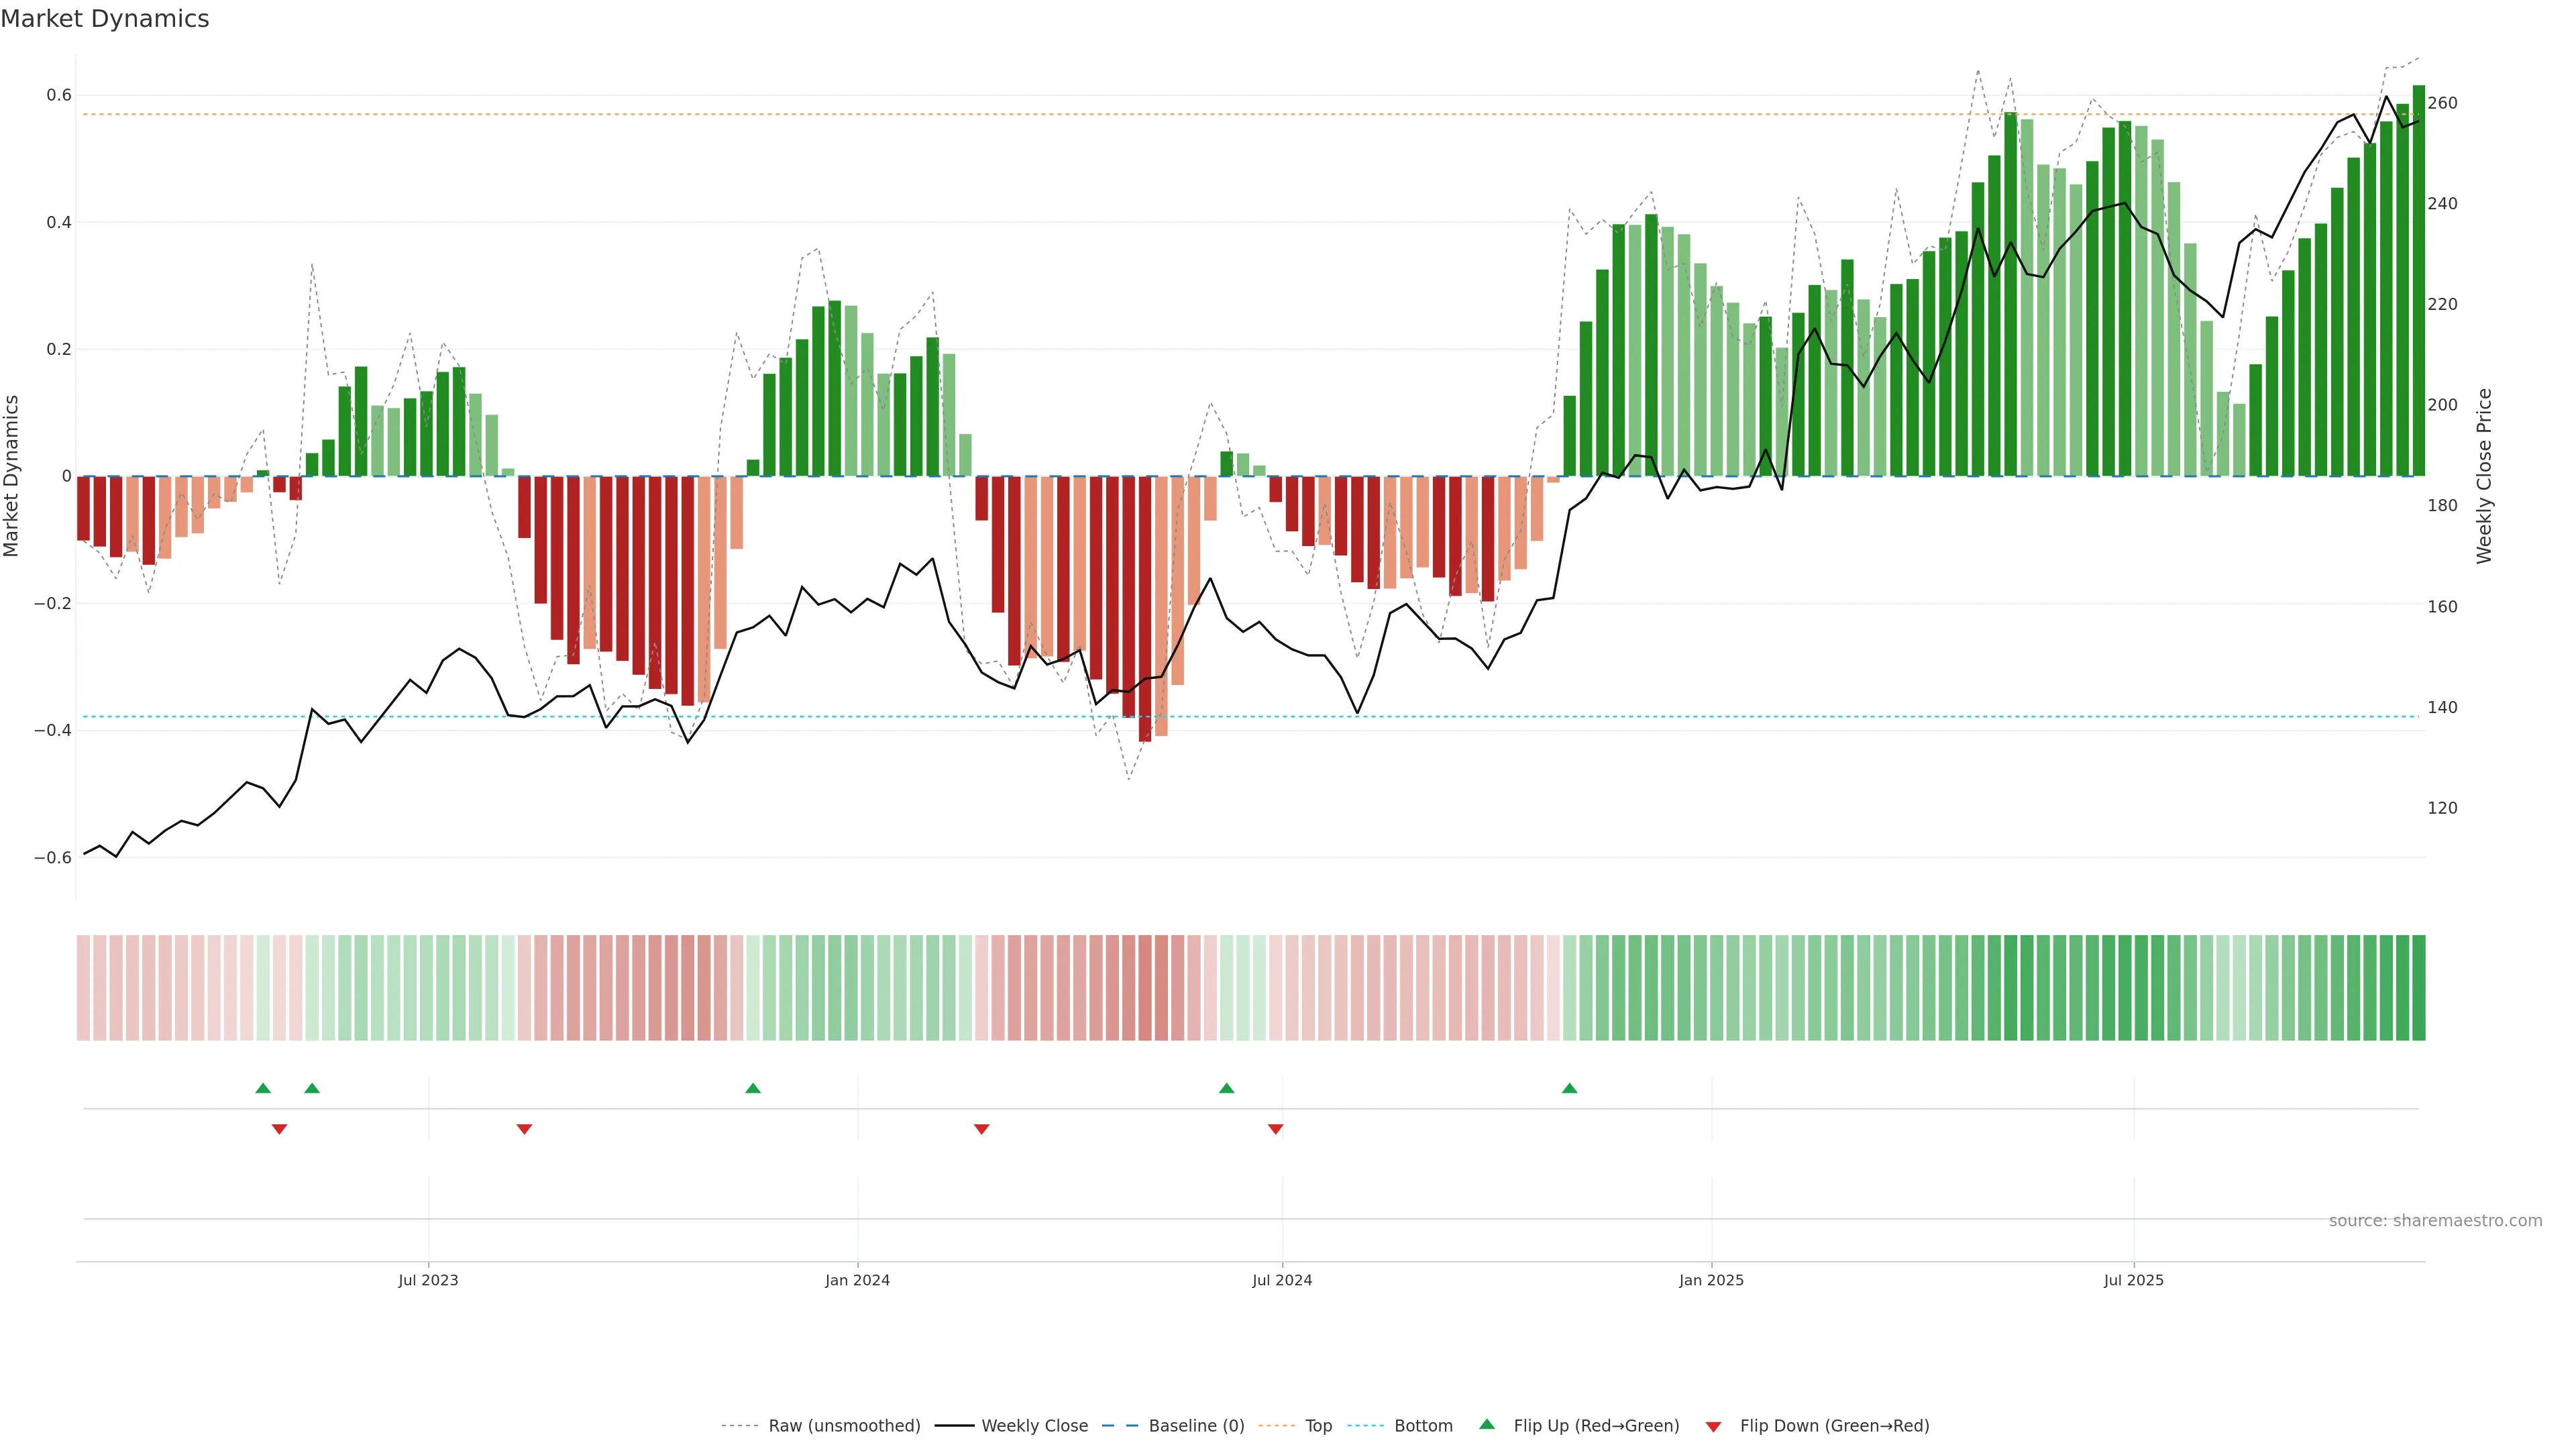Click the Market Dynamics chart title
2576x1449 pixels.
(105, 19)
